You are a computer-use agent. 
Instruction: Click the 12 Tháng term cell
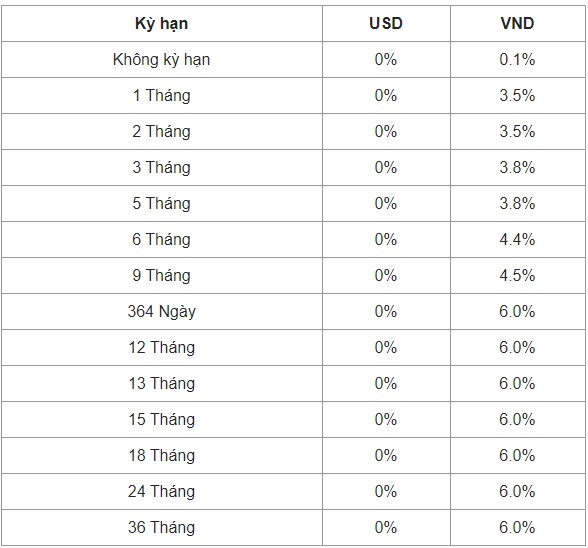(162, 348)
